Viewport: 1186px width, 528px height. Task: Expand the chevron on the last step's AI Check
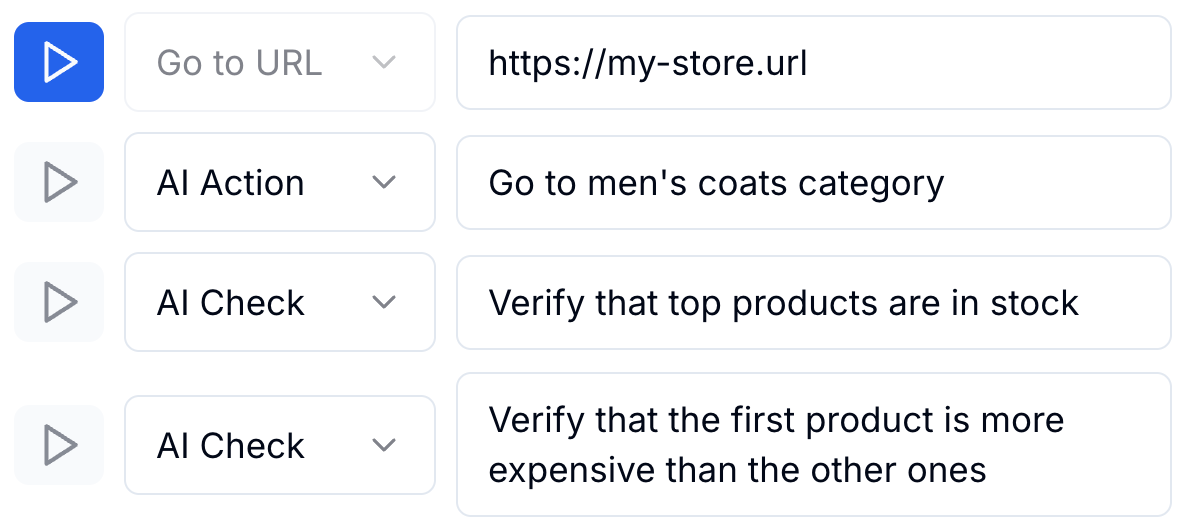click(384, 446)
